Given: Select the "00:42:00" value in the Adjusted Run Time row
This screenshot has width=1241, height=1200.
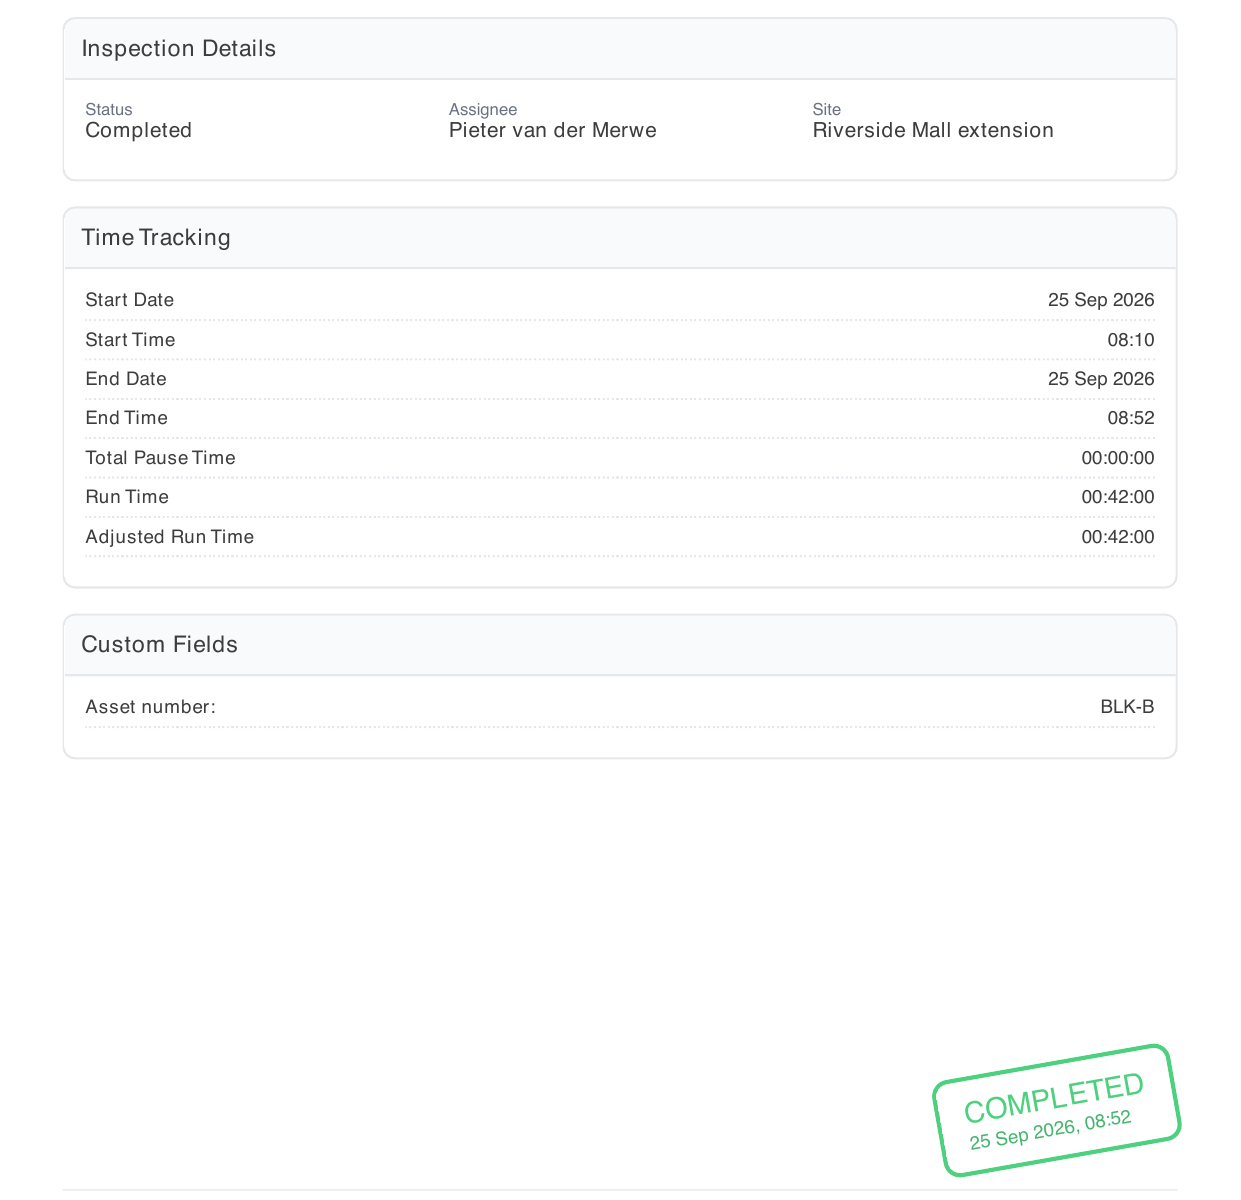Looking at the screenshot, I should click(x=1118, y=537).
